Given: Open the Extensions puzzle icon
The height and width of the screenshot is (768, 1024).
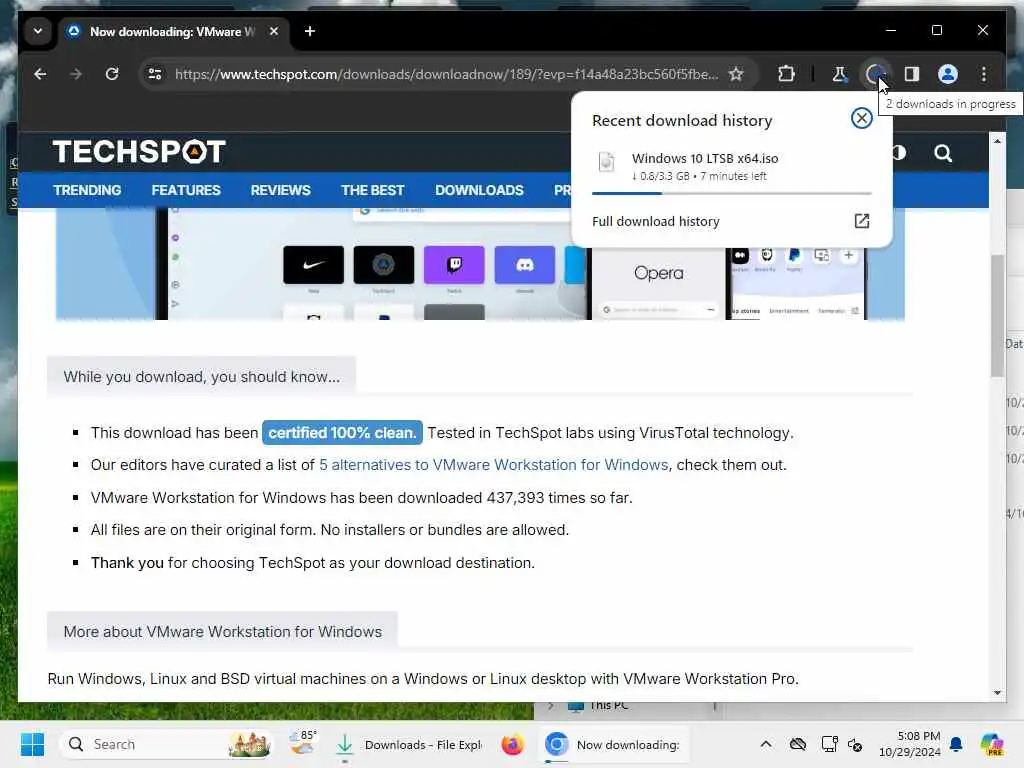Looking at the screenshot, I should click(x=786, y=74).
